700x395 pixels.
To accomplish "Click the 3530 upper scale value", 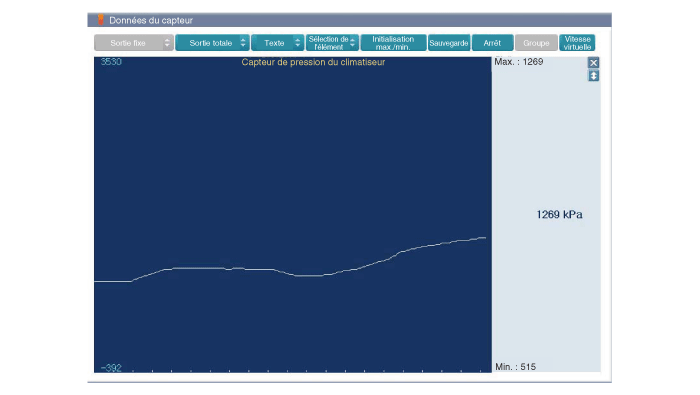I will 111,62.
